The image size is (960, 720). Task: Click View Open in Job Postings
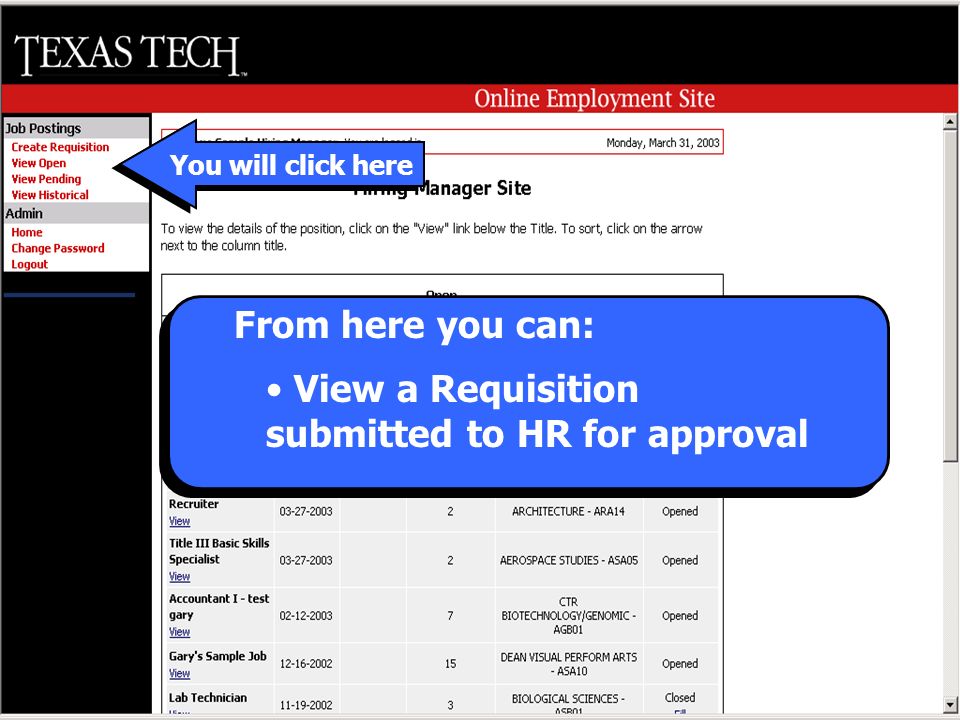39,163
